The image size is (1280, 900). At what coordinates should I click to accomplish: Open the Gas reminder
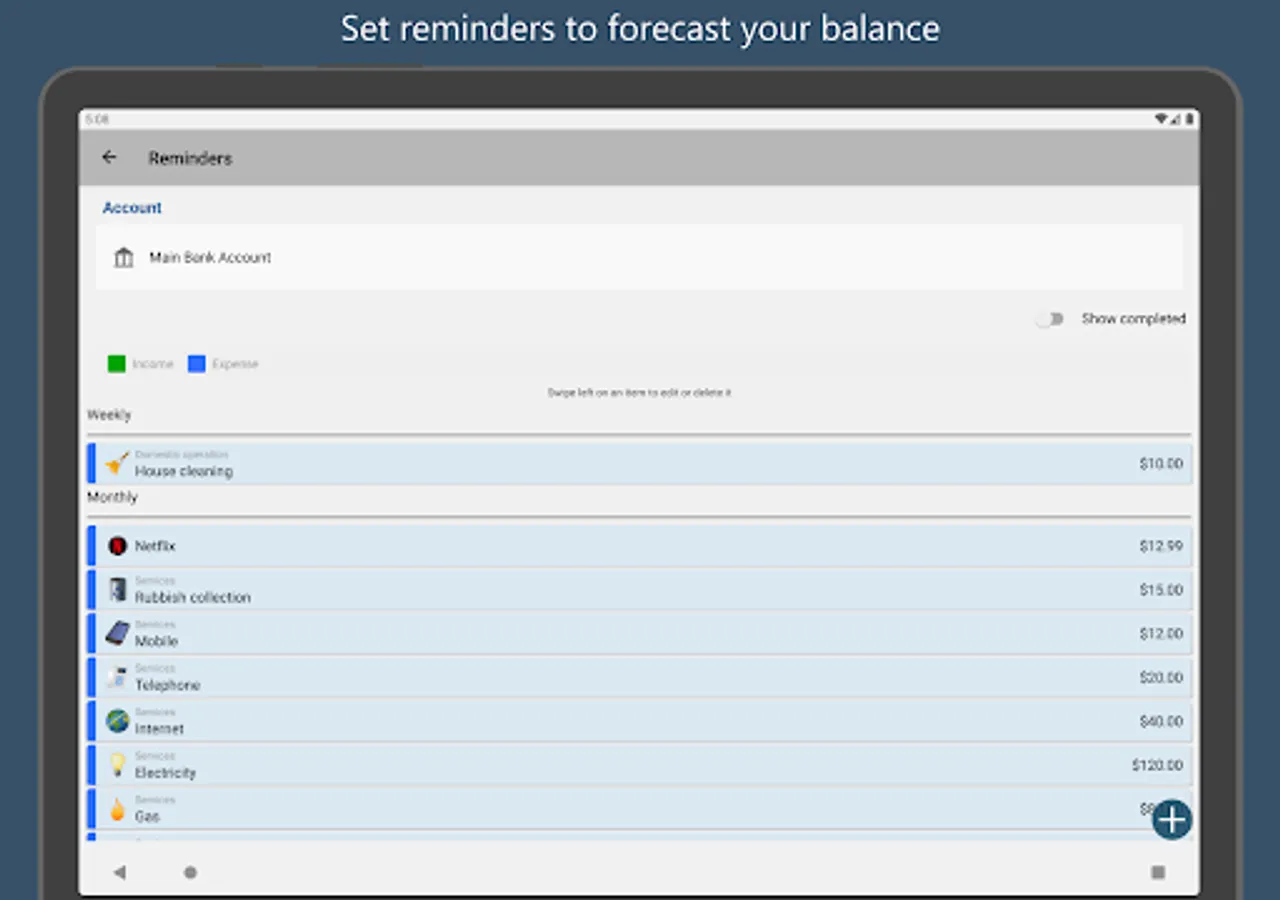pos(639,810)
